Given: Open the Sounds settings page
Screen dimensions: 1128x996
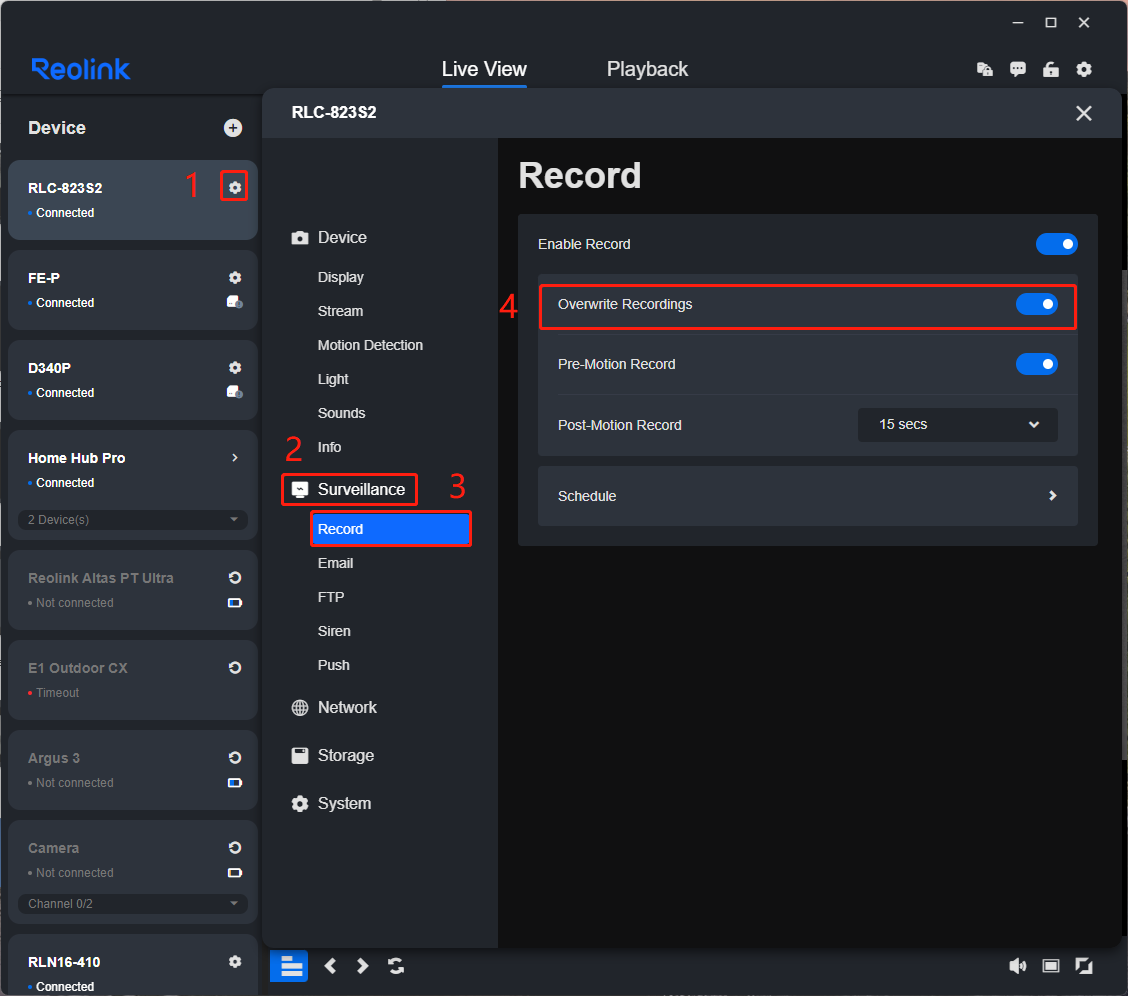Looking at the screenshot, I should [341, 413].
